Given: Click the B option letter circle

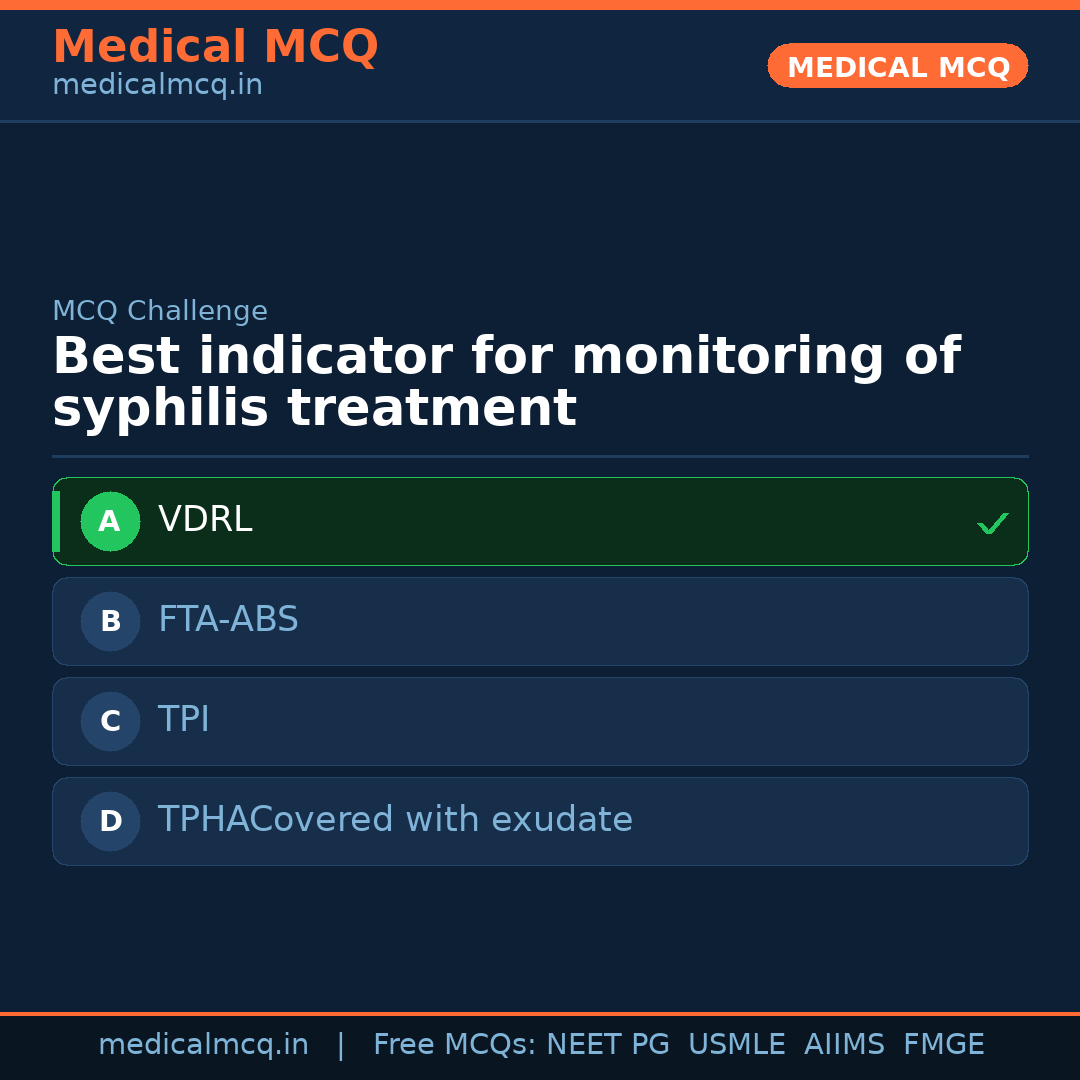Looking at the screenshot, I should pos(110,621).
